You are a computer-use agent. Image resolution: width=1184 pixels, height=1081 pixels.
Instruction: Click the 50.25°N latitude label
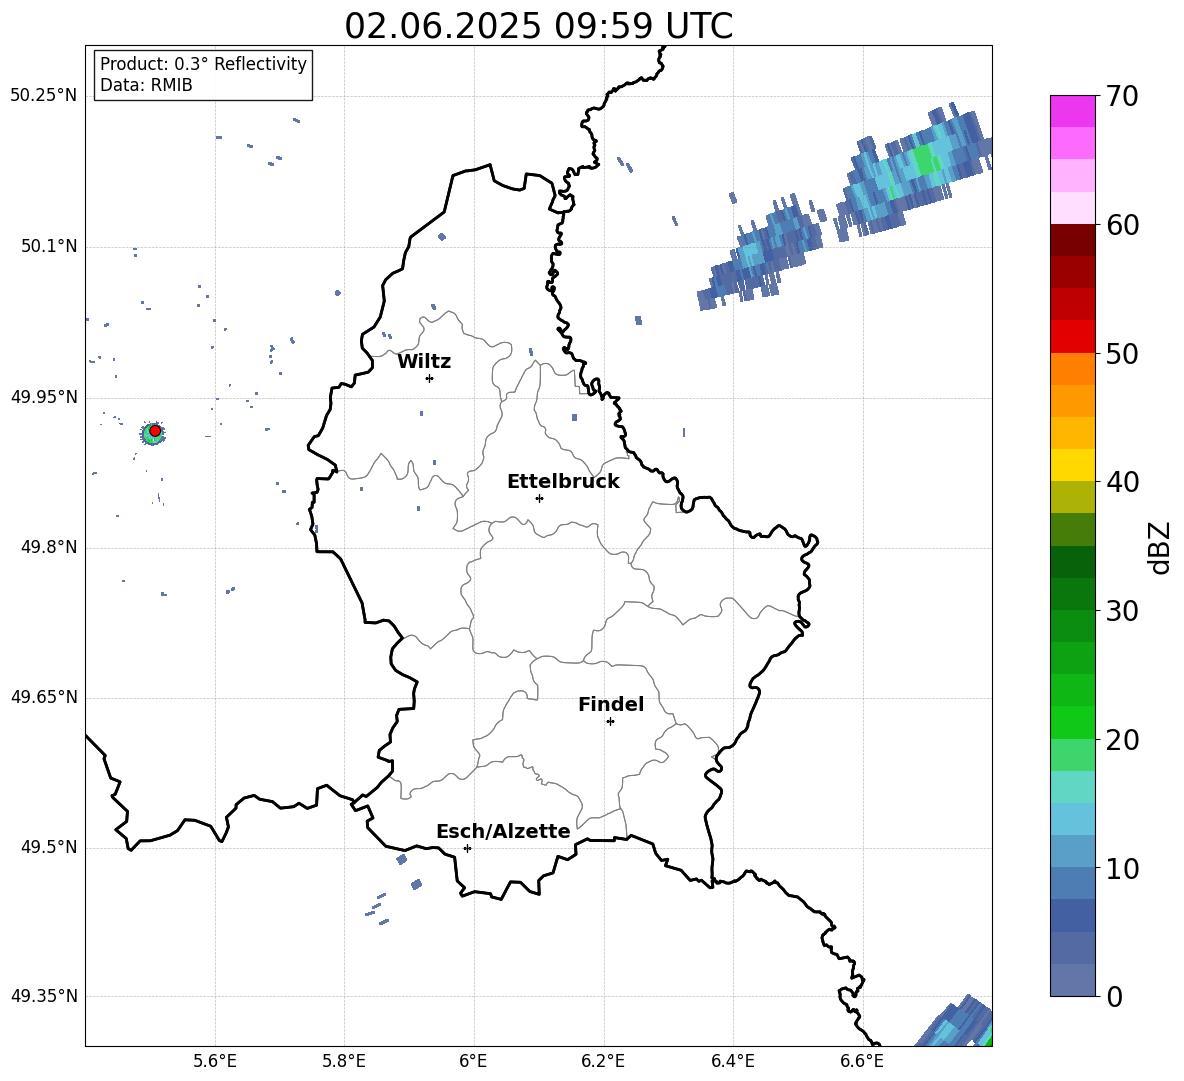click(43, 96)
